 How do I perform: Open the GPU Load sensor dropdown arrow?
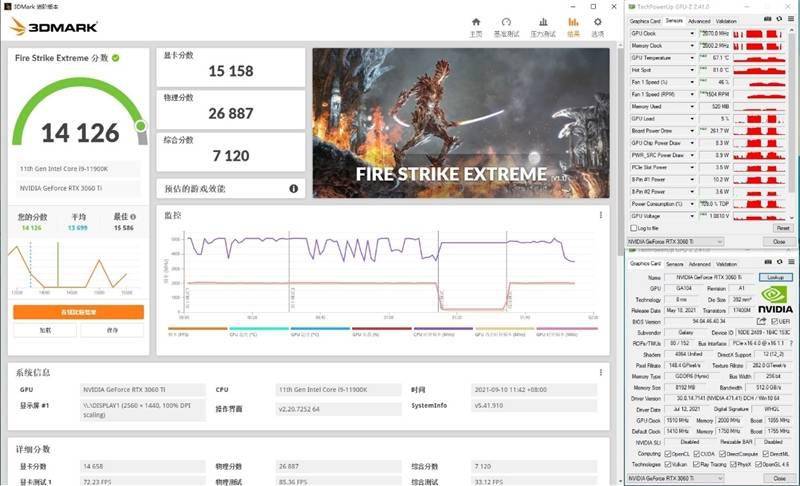[x=692, y=118]
